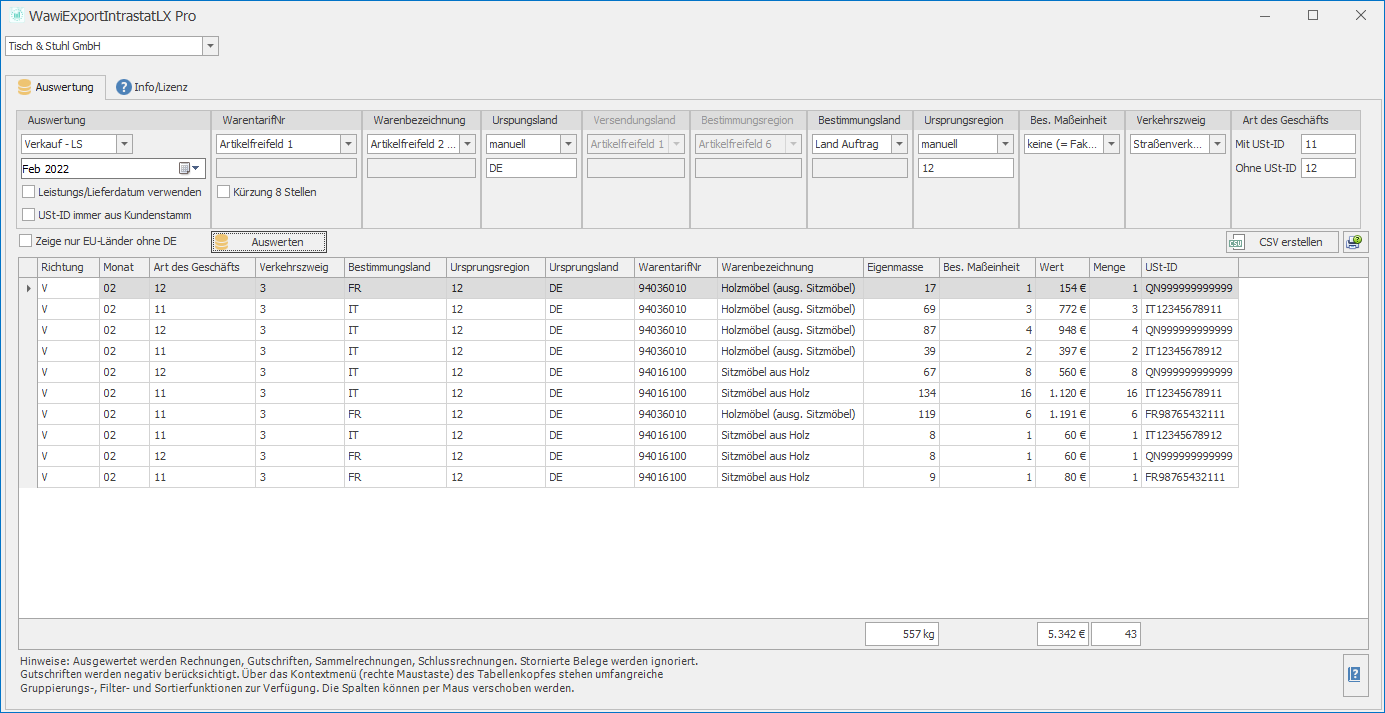Click the Auswerten button
Screen dimensions: 1385x713
point(269,242)
